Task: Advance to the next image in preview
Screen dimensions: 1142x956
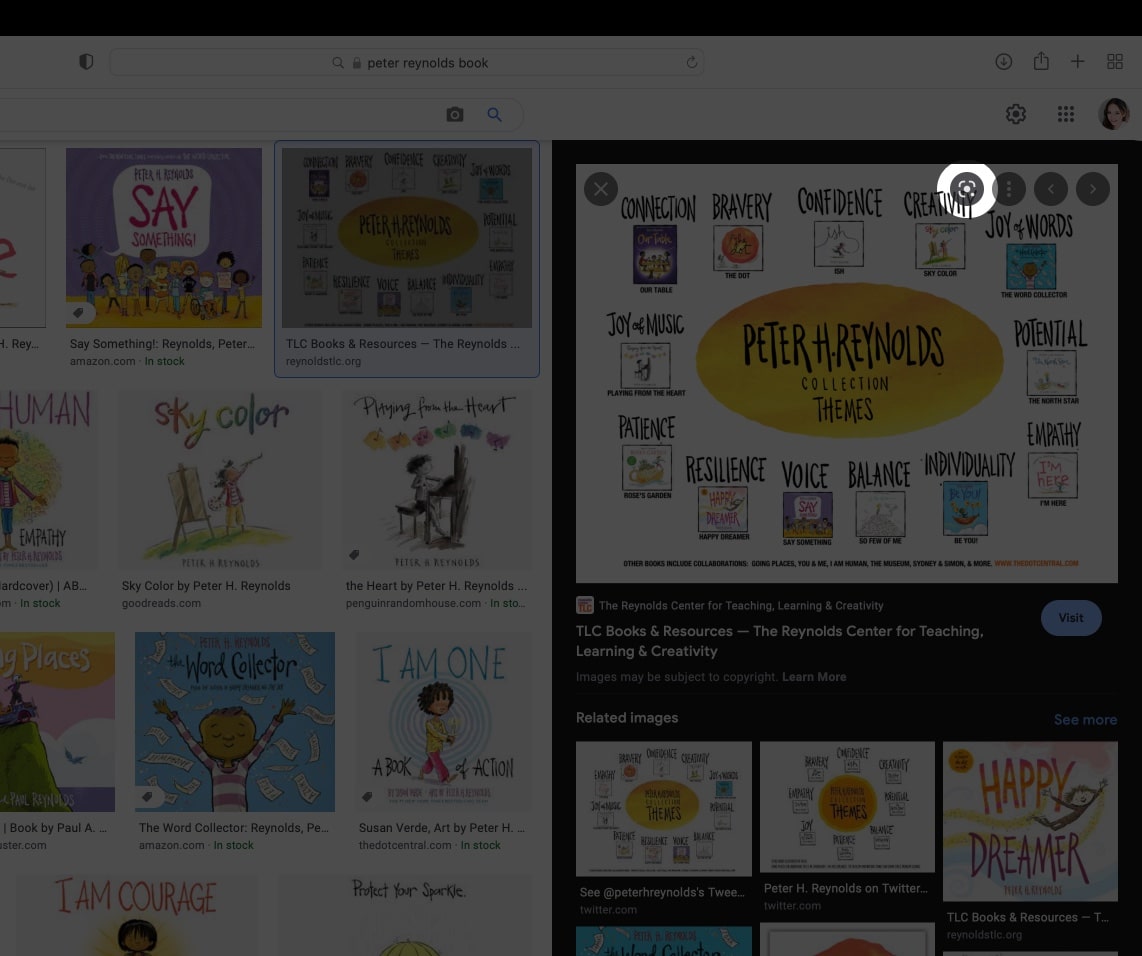Action: pos(1093,189)
